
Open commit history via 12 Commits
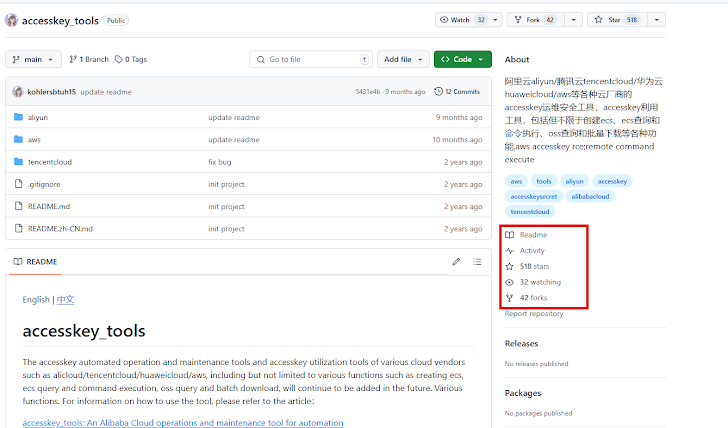pyautogui.click(x=457, y=91)
